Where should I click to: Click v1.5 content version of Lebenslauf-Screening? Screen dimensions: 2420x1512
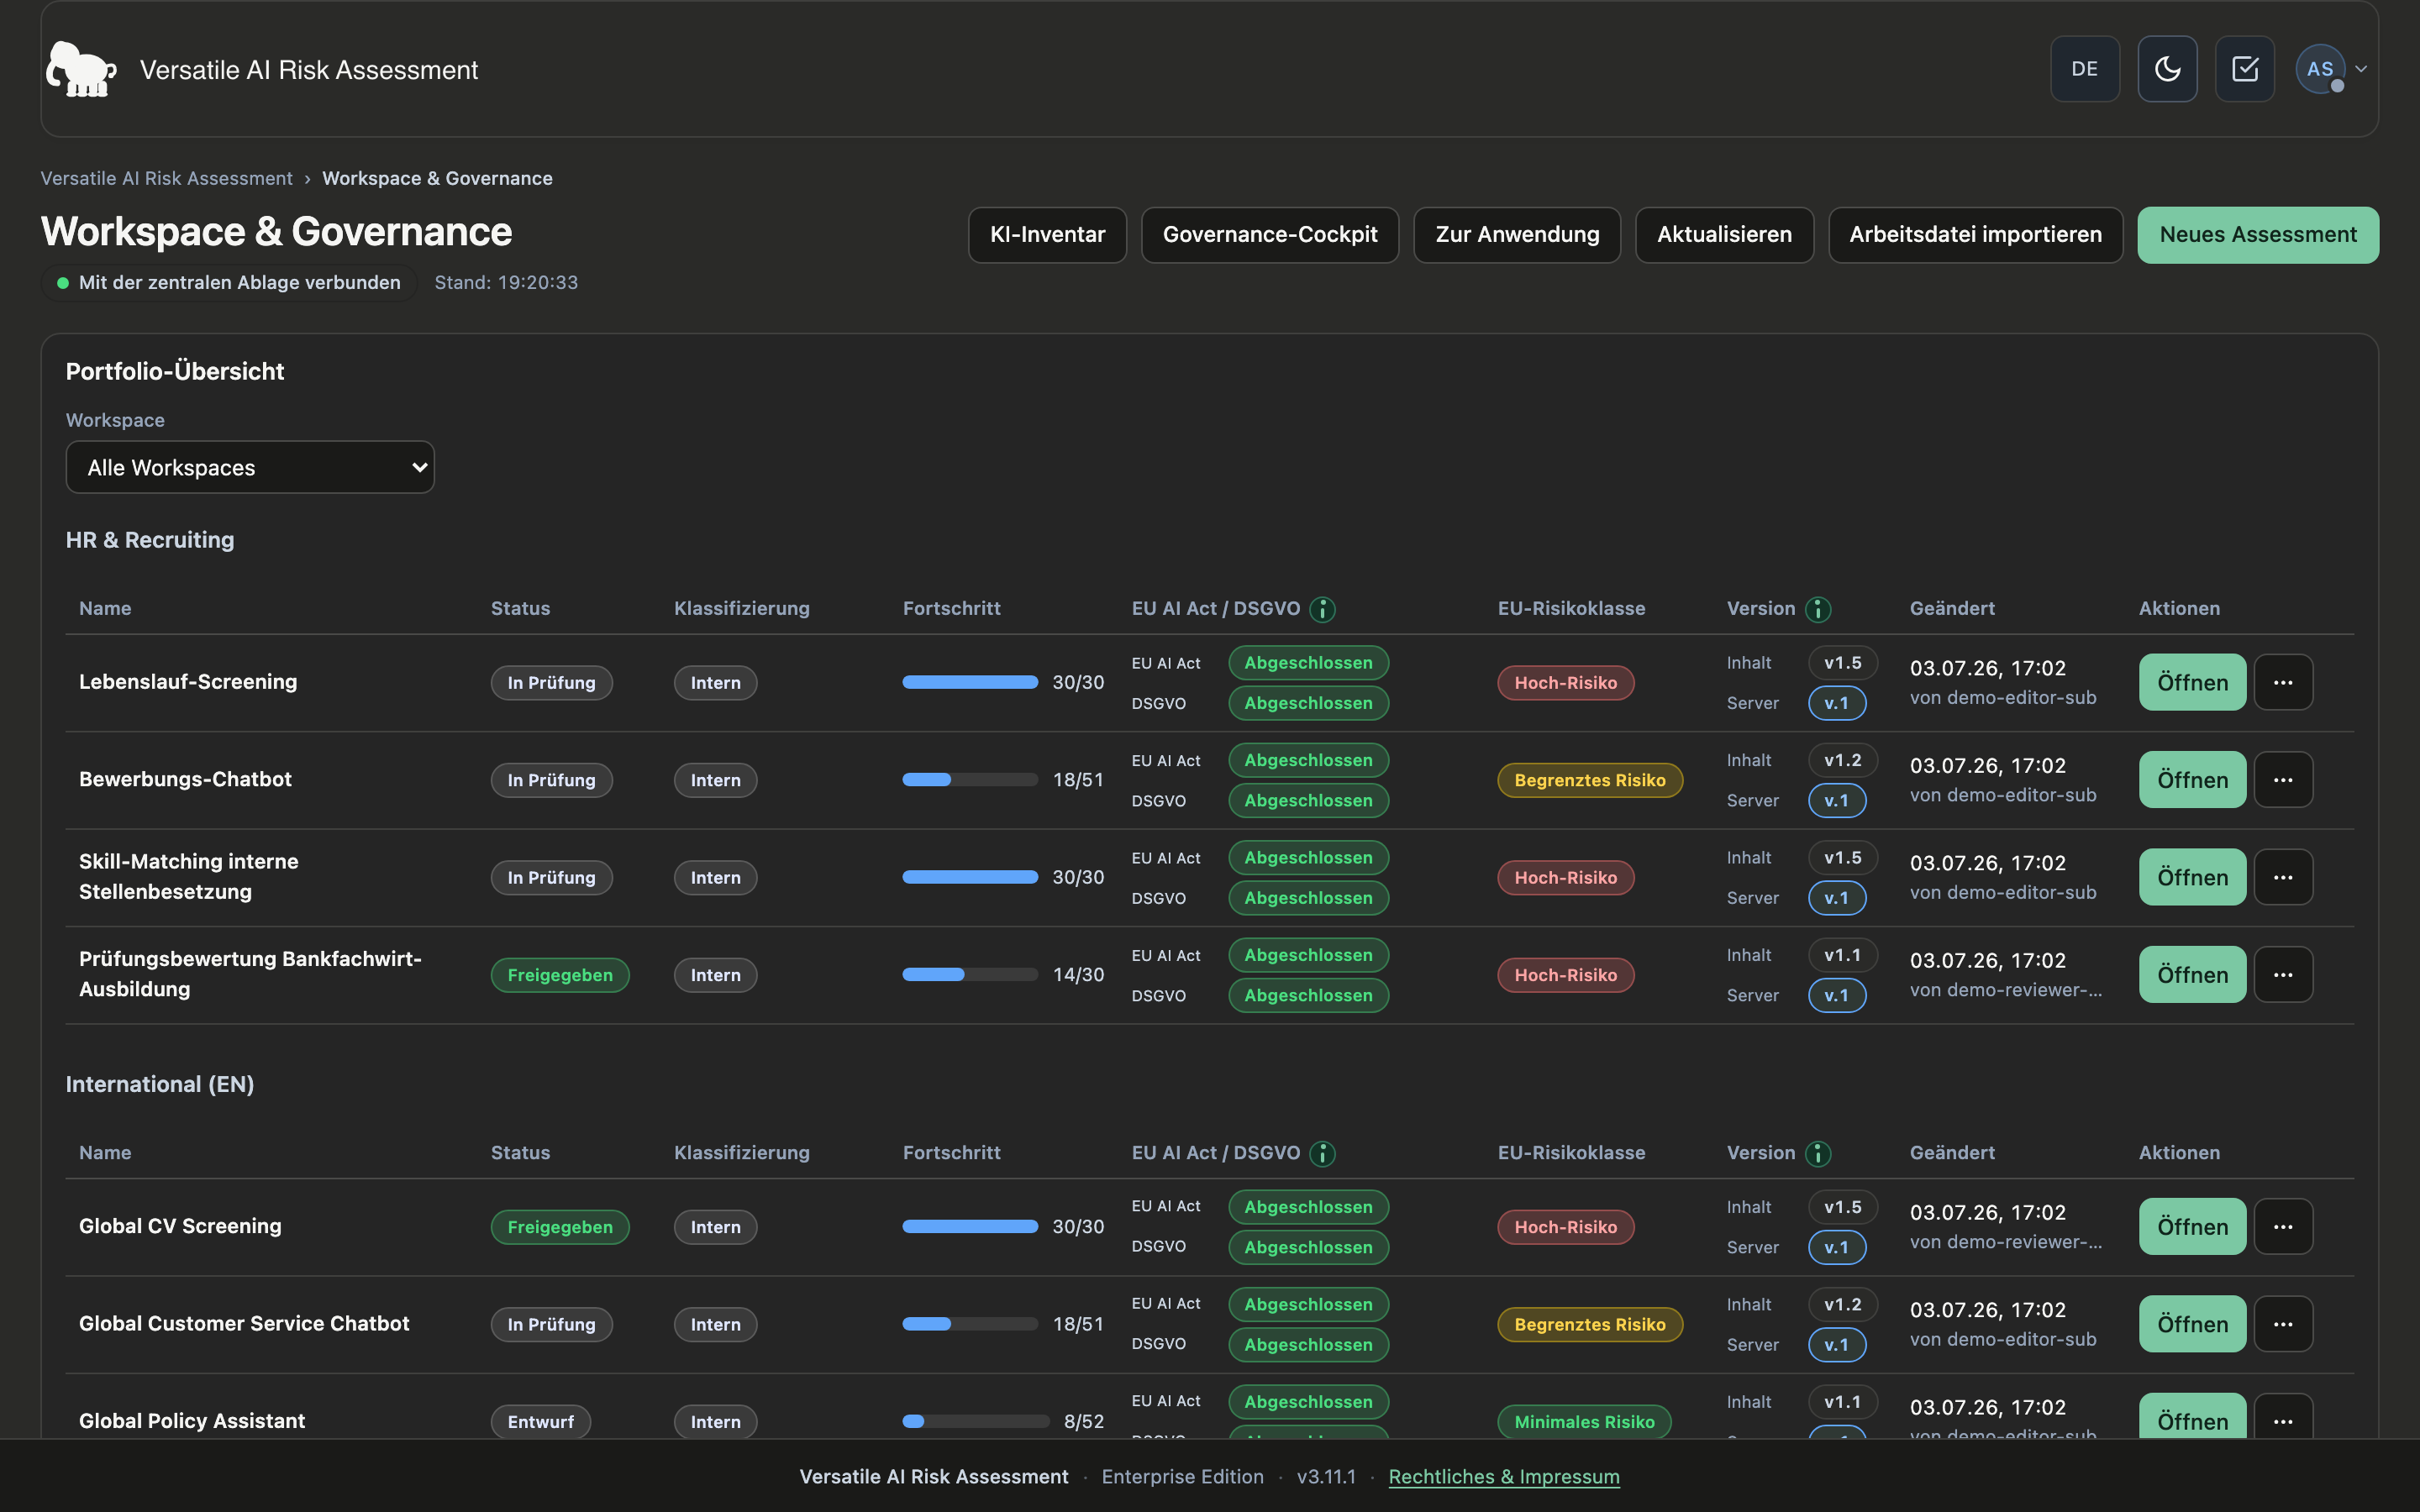click(x=1842, y=662)
